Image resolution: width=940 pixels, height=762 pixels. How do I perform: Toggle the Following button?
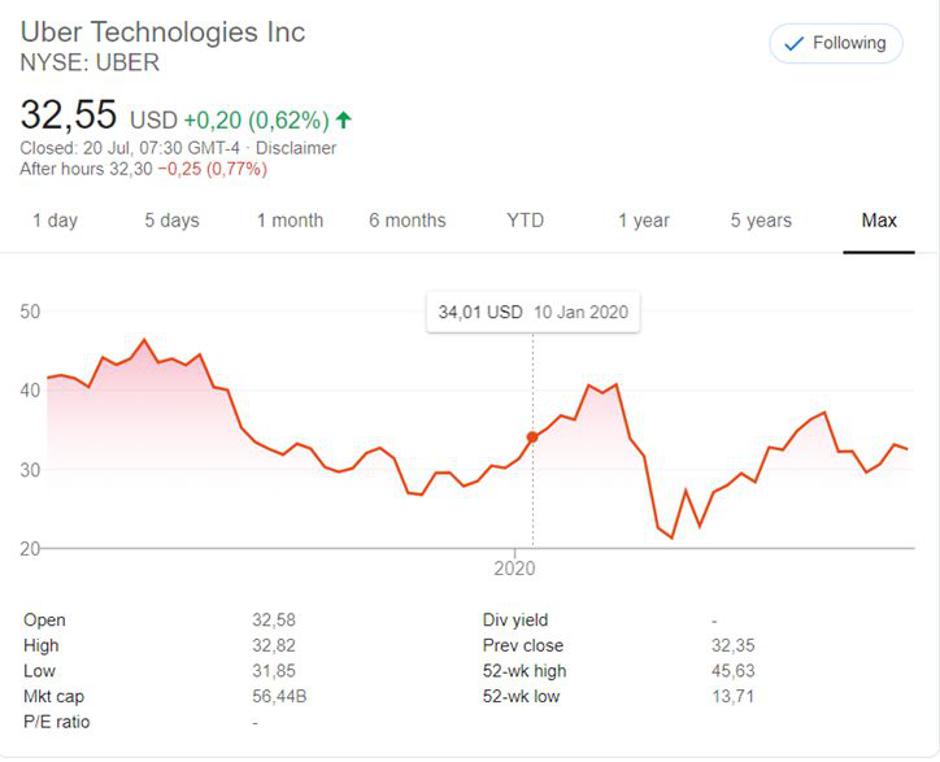836,44
